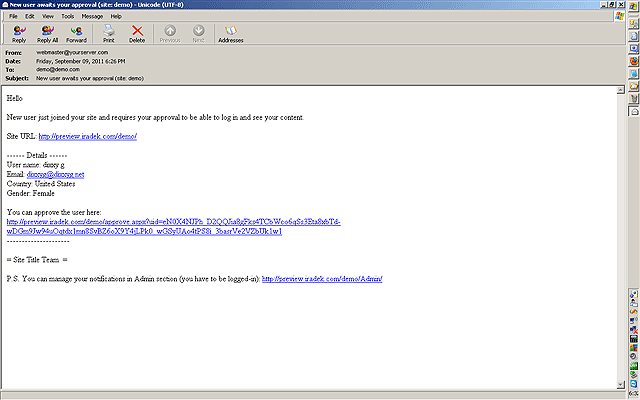Open the Tools menu

point(66,16)
